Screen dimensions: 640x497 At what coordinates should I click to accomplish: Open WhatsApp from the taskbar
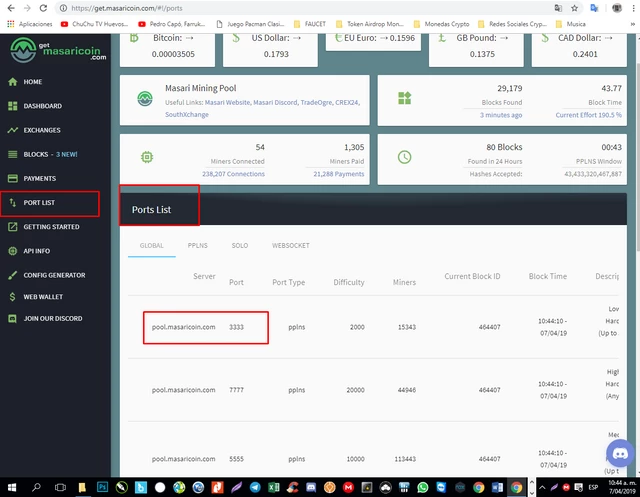pyautogui.click(x=423, y=487)
